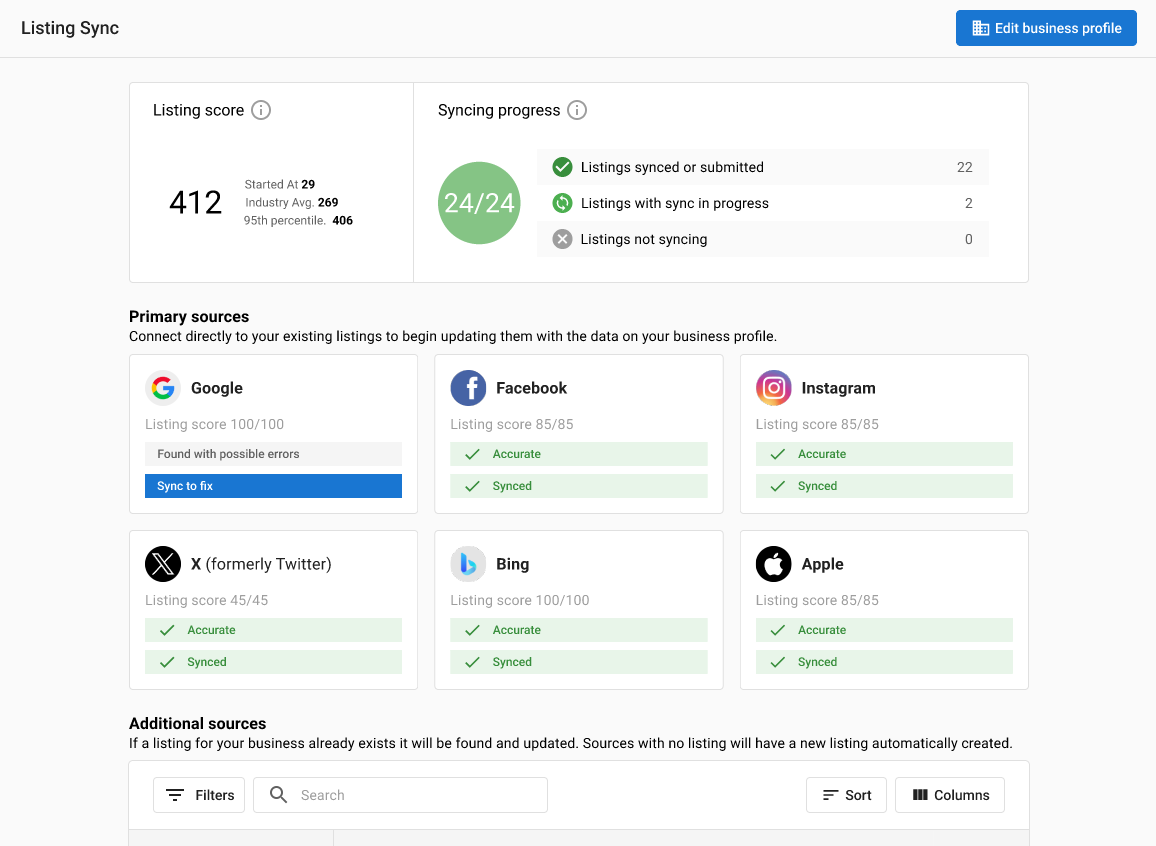
Task: Open the Syncing progress info tooltip
Action: pyautogui.click(x=577, y=110)
